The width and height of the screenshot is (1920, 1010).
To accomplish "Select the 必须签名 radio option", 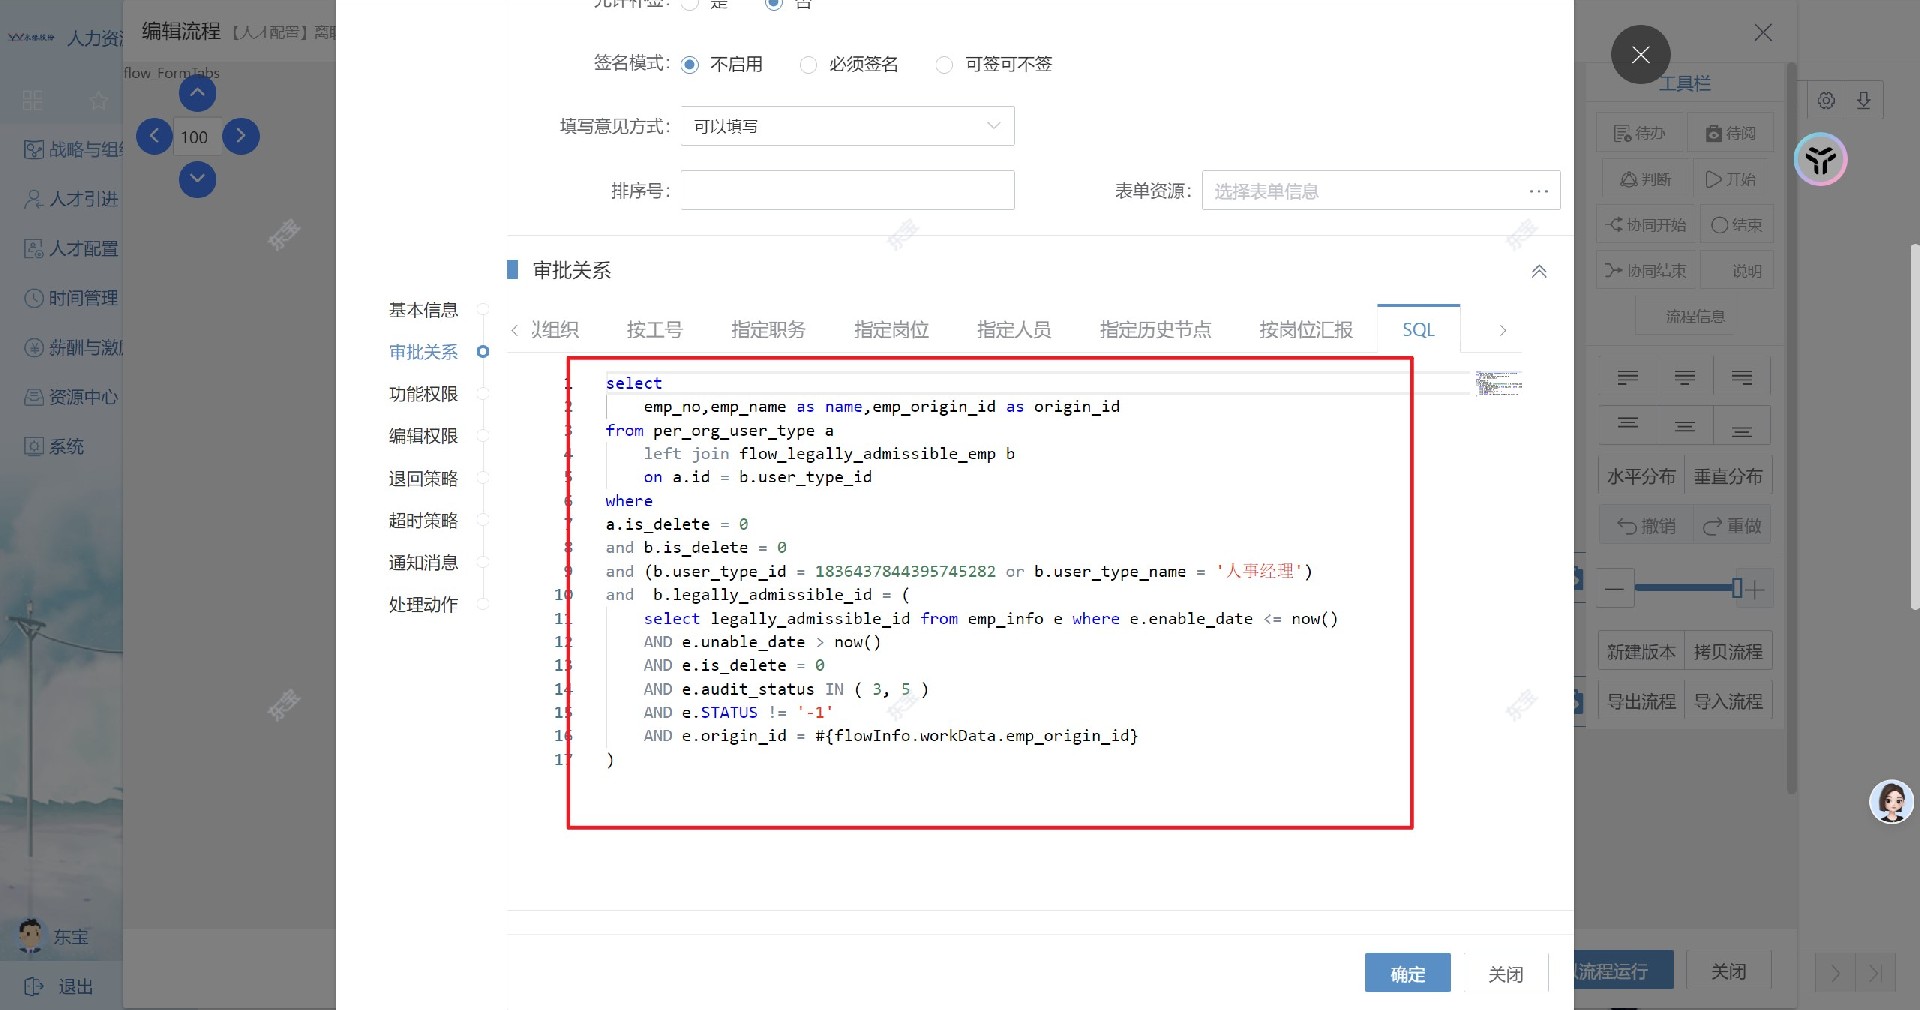I will (808, 65).
